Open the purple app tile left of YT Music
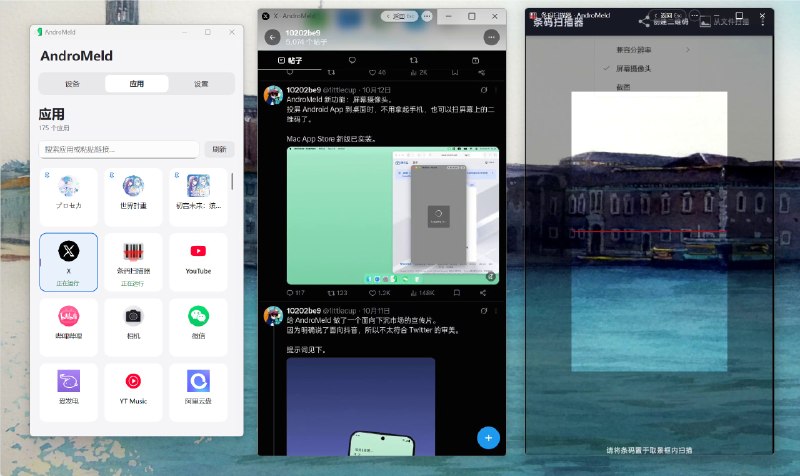Image resolution: width=800 pixels, height=476 pixels. [x=68, y=392]
